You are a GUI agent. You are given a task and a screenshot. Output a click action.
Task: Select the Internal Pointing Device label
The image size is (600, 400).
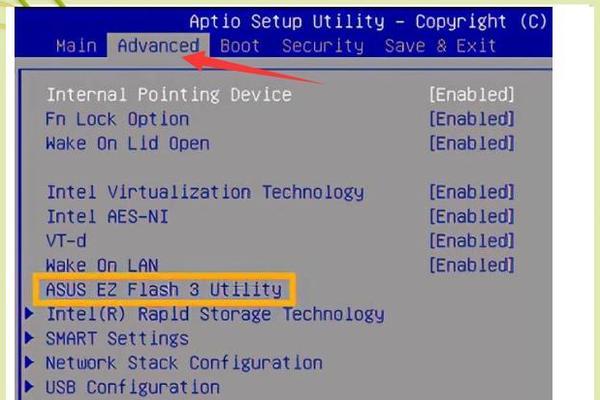tap(169, 95)
